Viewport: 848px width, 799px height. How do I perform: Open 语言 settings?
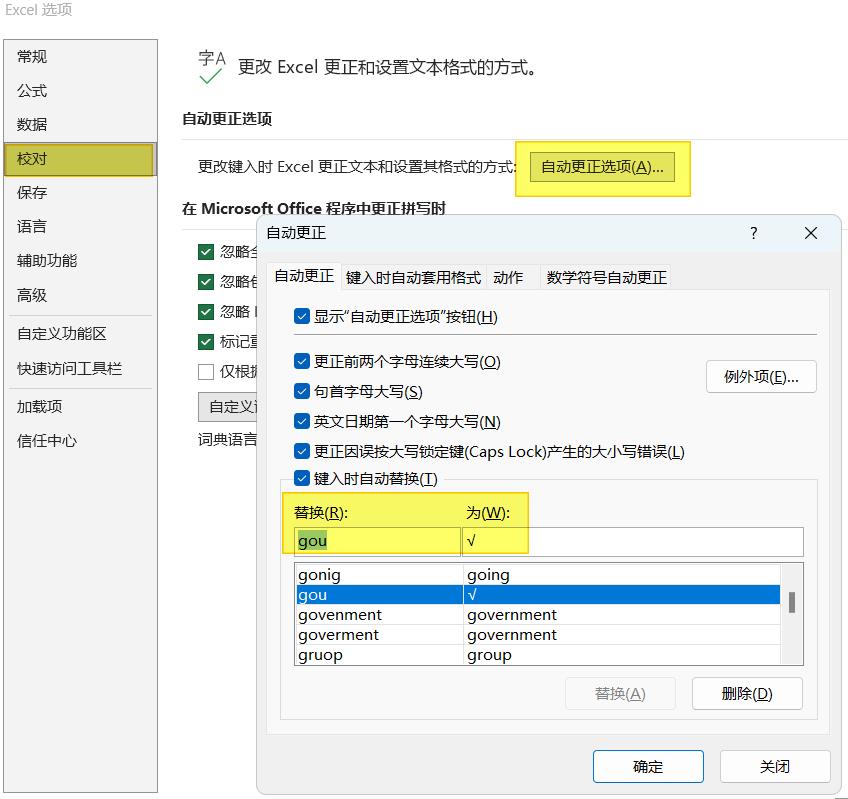coord(31,226)
